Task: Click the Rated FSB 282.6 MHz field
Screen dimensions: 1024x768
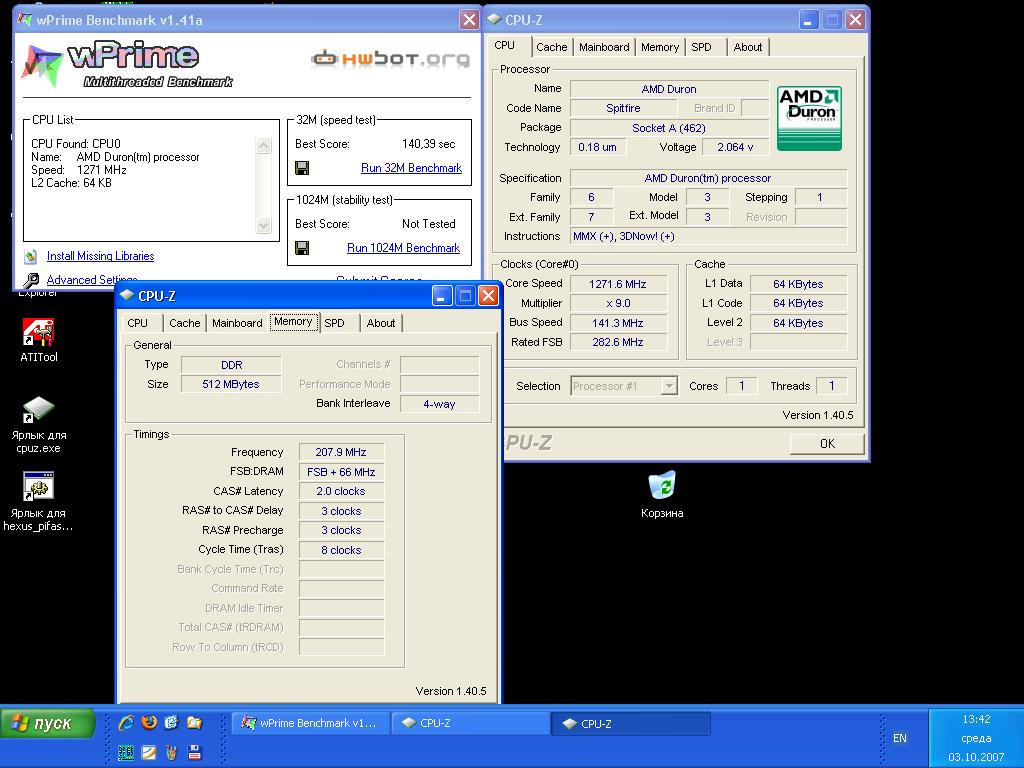Action: click(x=618, y=342)
